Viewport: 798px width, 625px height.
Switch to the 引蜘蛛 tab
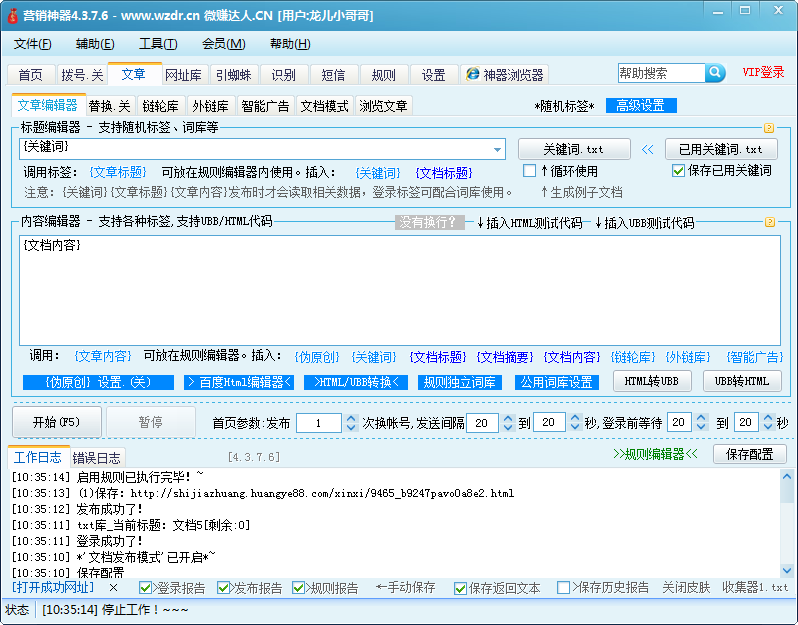234,75
